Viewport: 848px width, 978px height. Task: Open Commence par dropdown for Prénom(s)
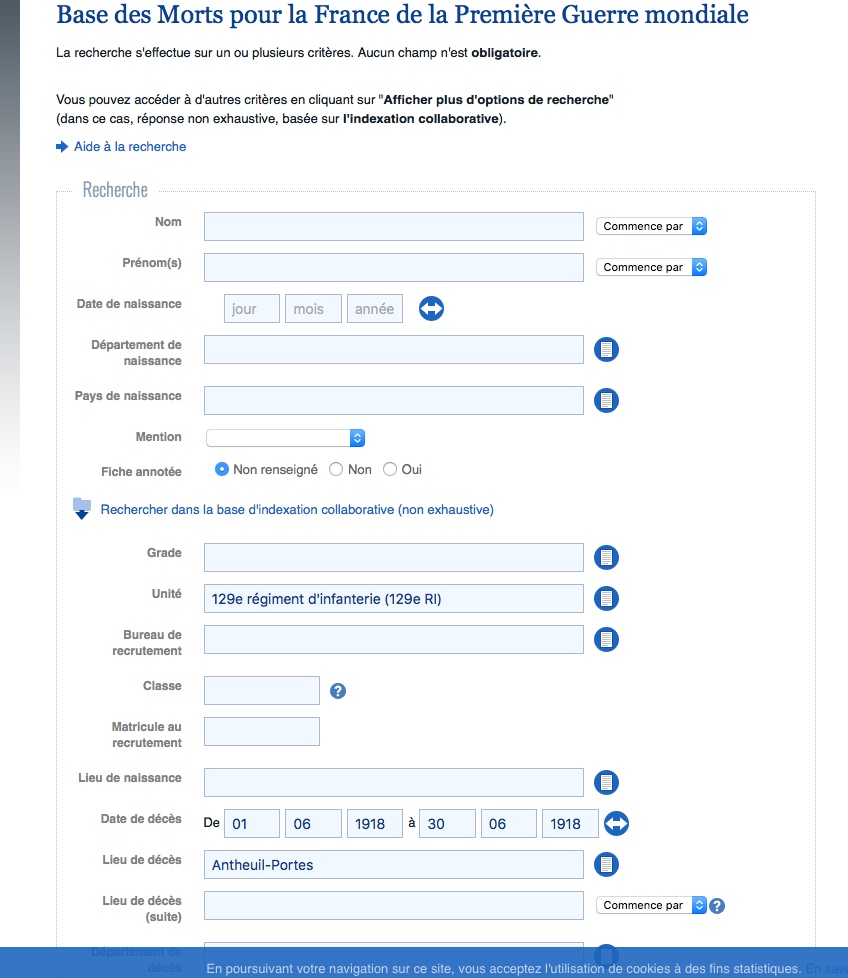[x=651, y=267]
